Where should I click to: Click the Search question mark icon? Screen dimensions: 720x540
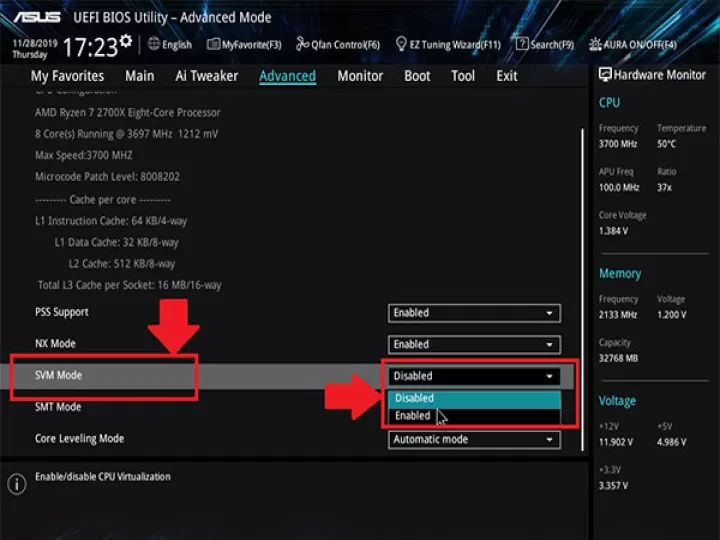pyautogui.click(x=522, y=44)
